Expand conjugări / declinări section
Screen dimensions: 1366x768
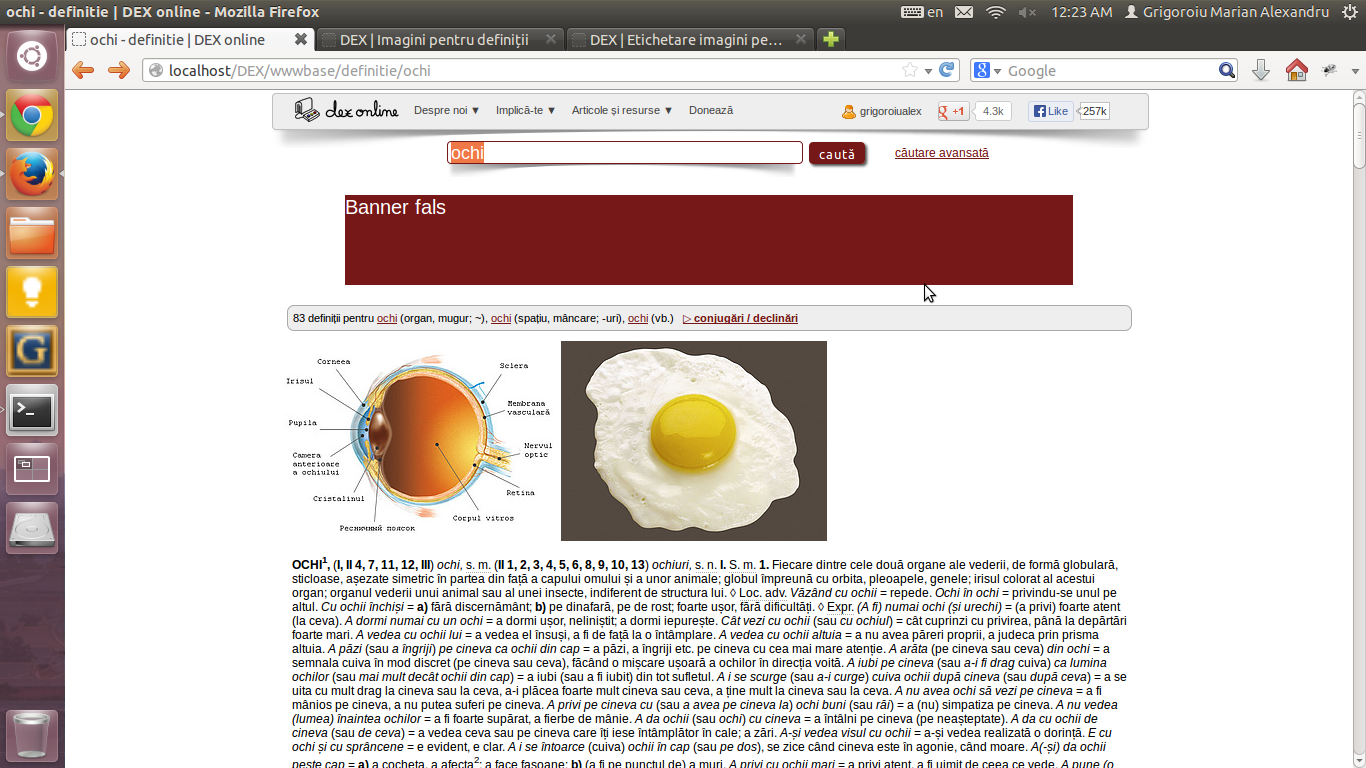pyautogui.click(x=740, y=318)
